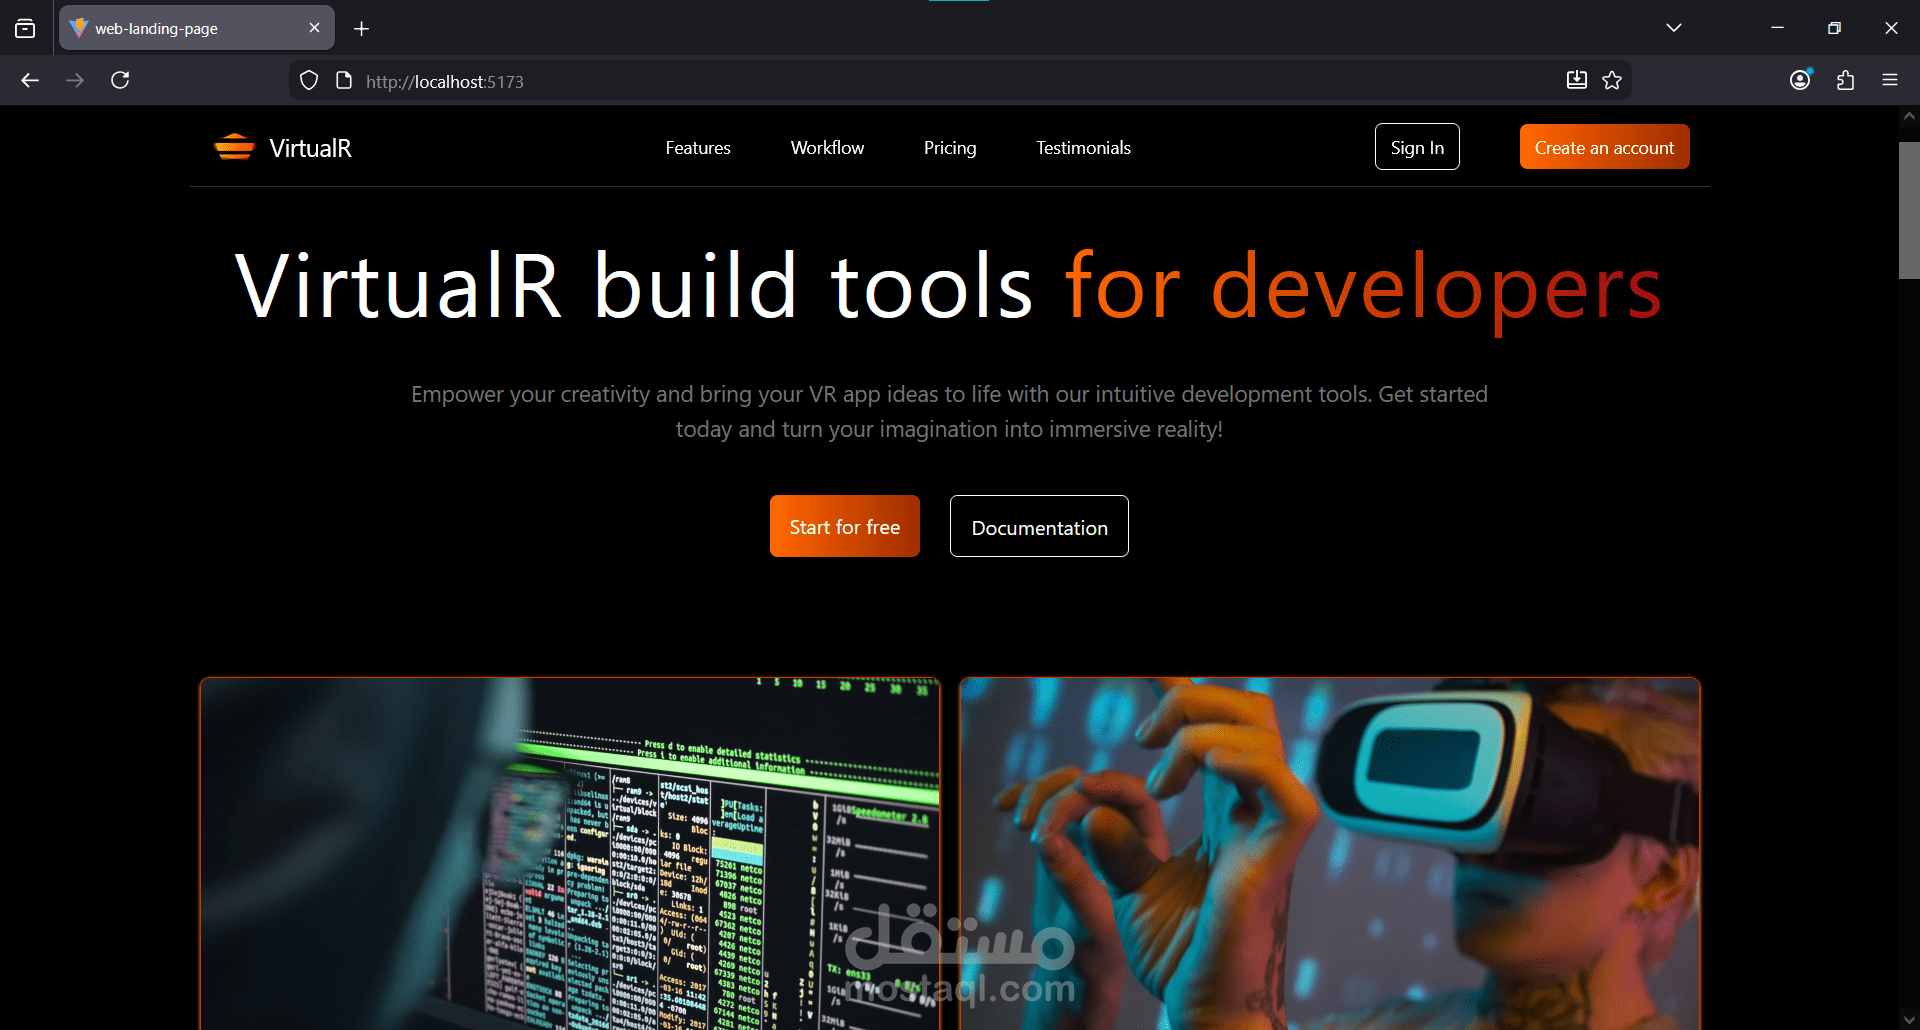1920x1030 pixels.
Task: Click the shield tracking protection icon
Action: (x=308, y=80)
